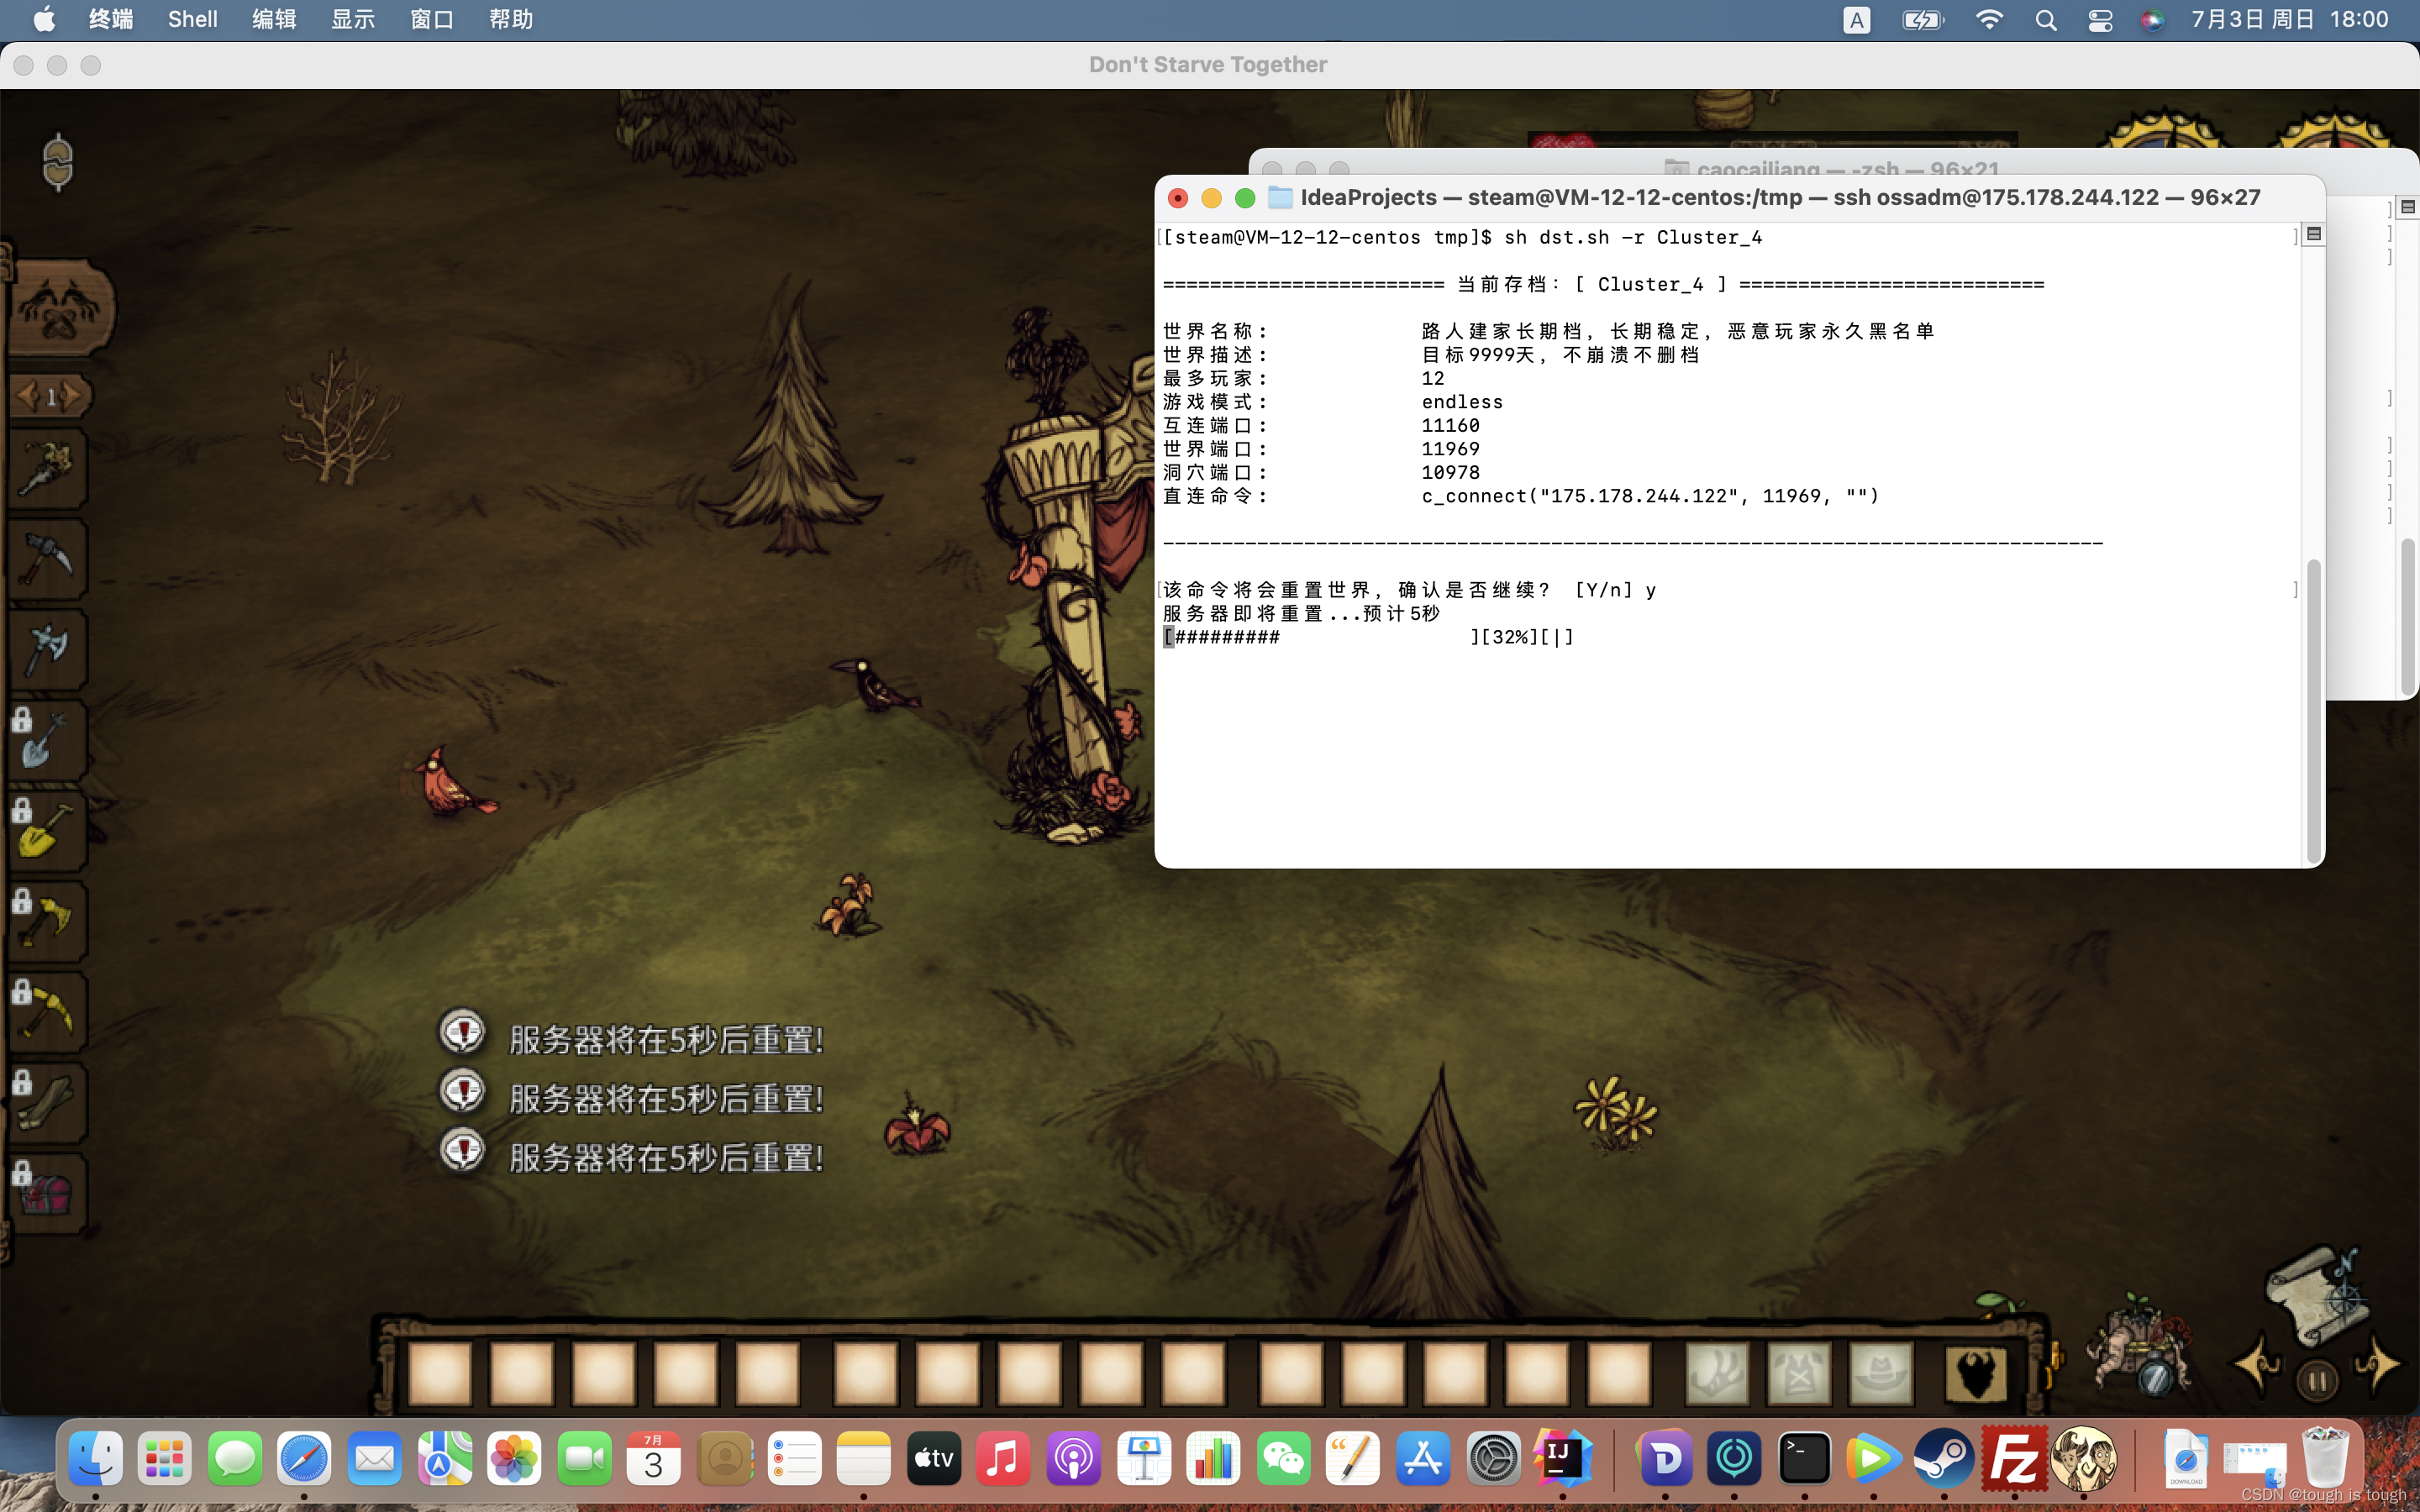Toggle the split-pane button in the terminal
This screenshot has width=2420, height=1512.
[x=2313, y=234]
